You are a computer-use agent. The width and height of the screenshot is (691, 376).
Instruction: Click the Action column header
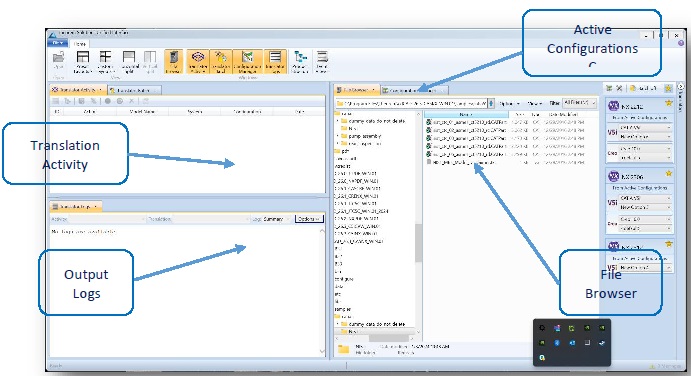90,112
